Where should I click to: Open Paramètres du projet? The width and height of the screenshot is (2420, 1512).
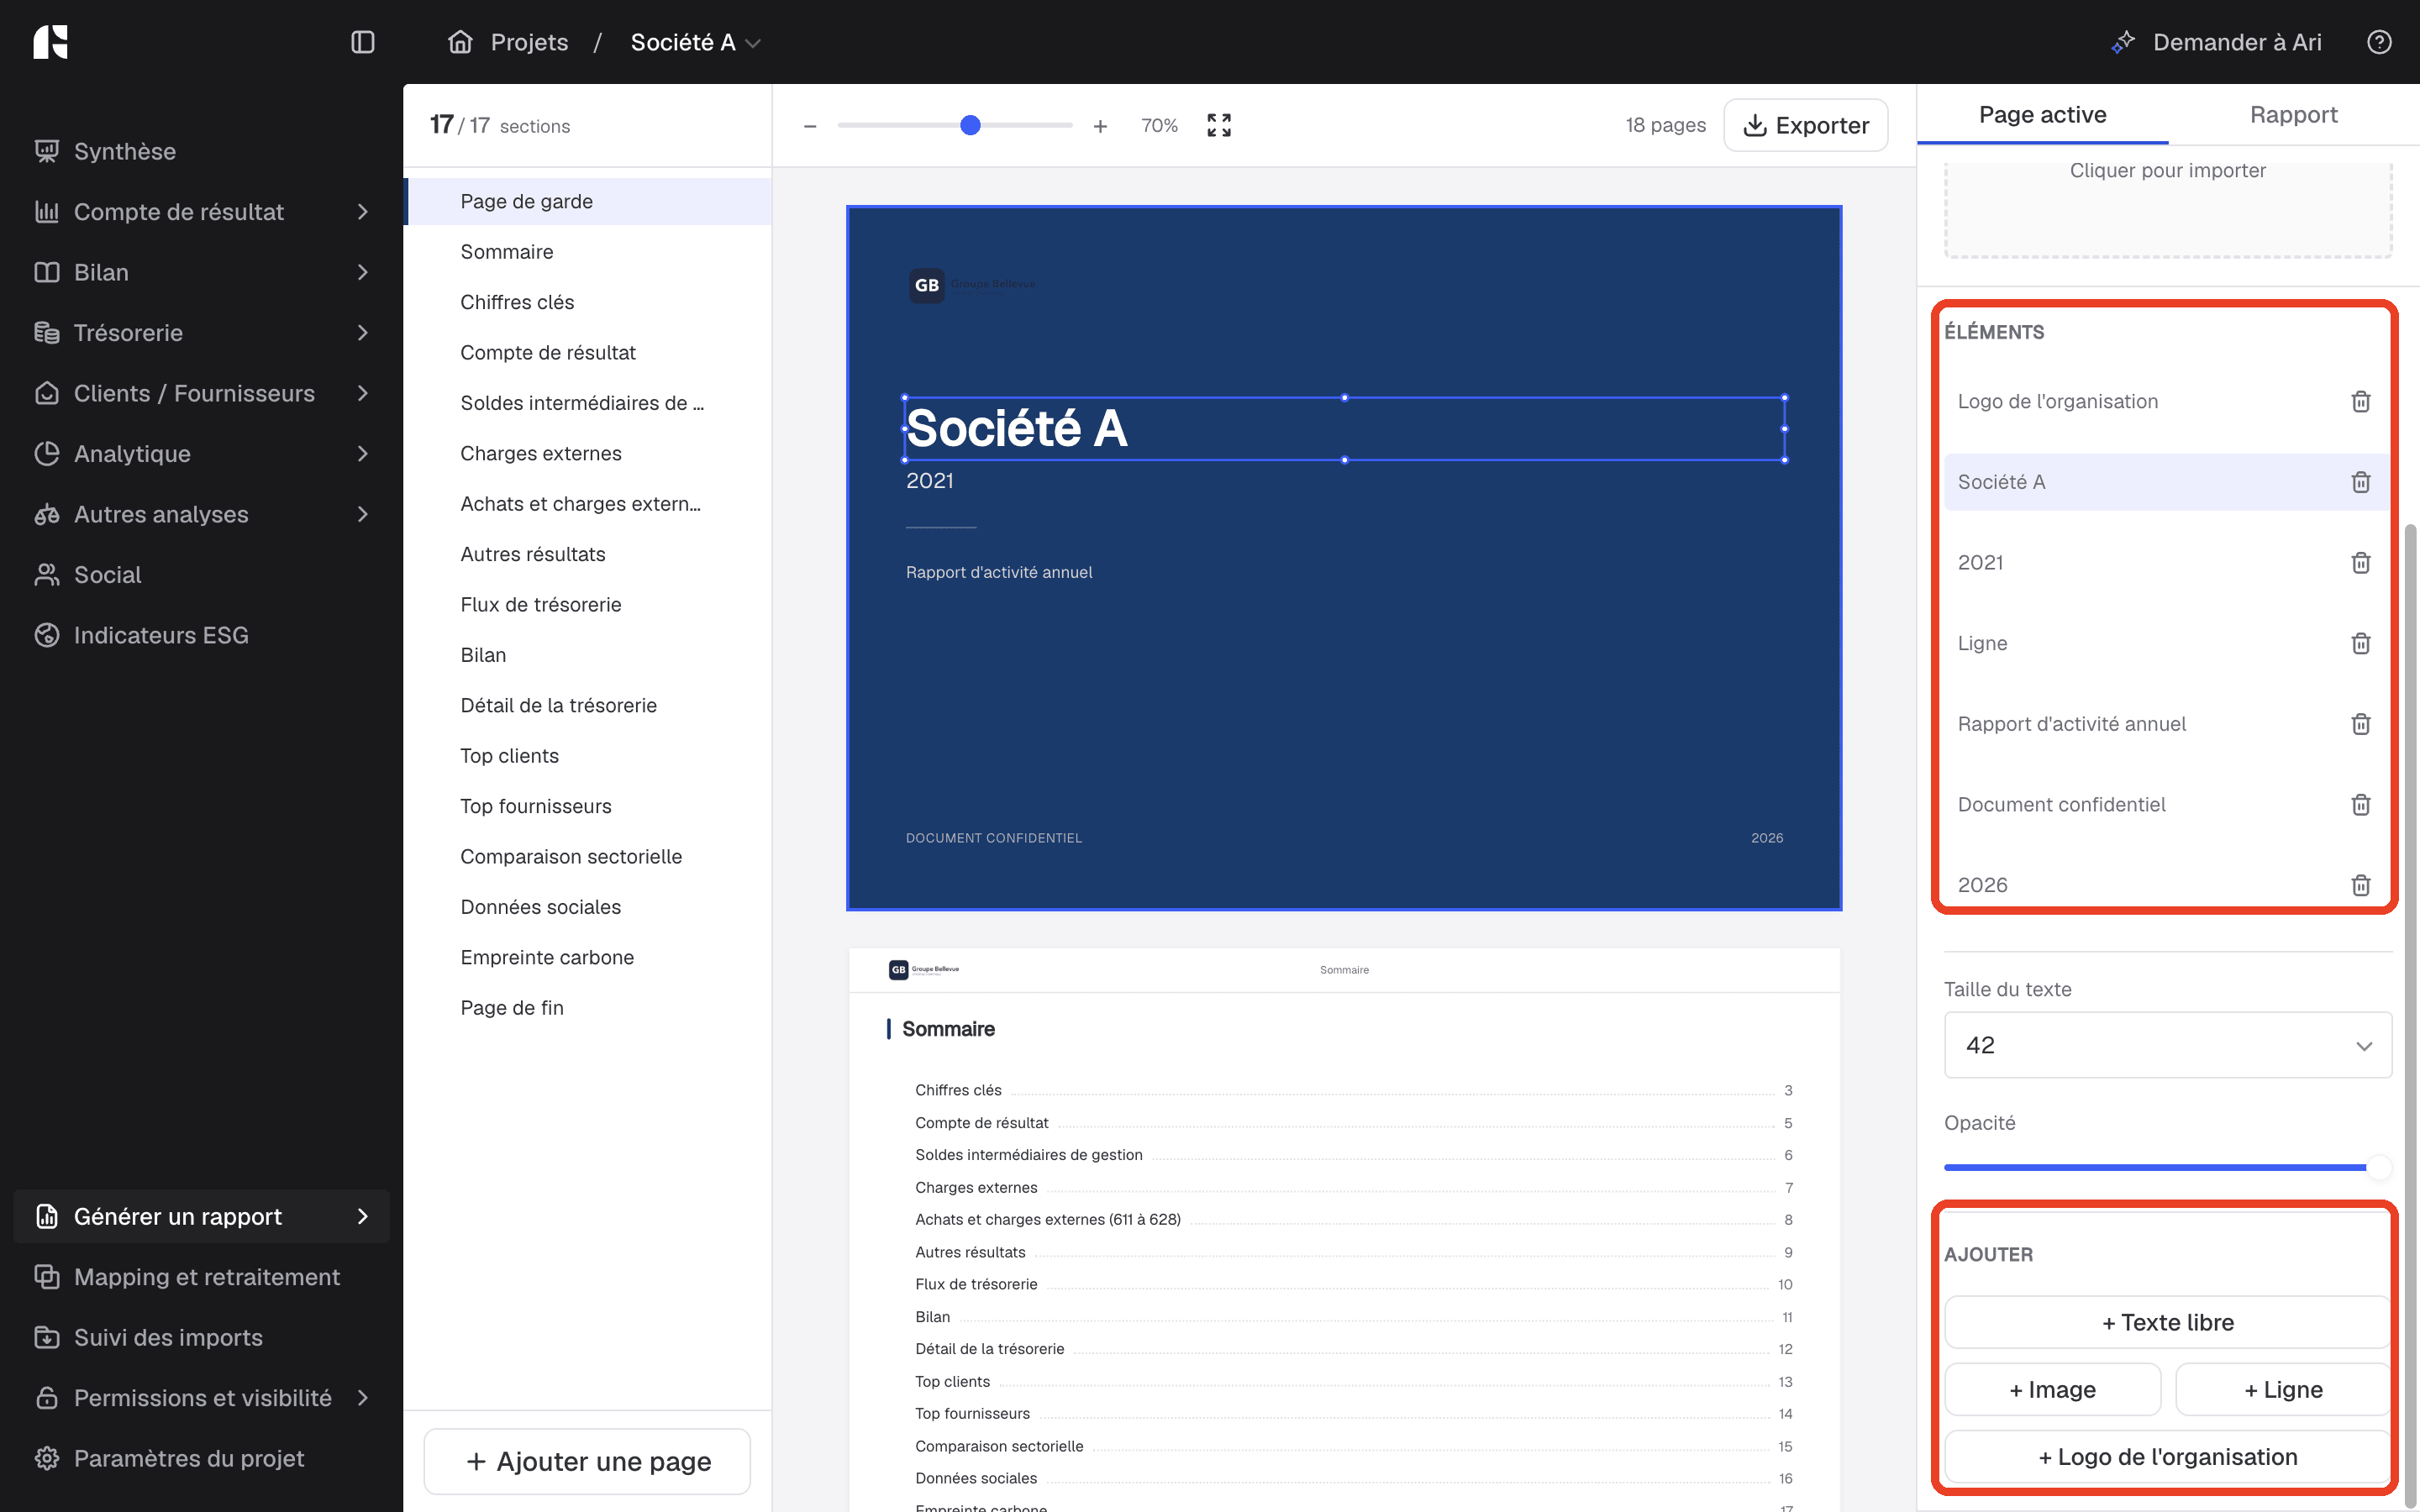[x=201, y=1459]
